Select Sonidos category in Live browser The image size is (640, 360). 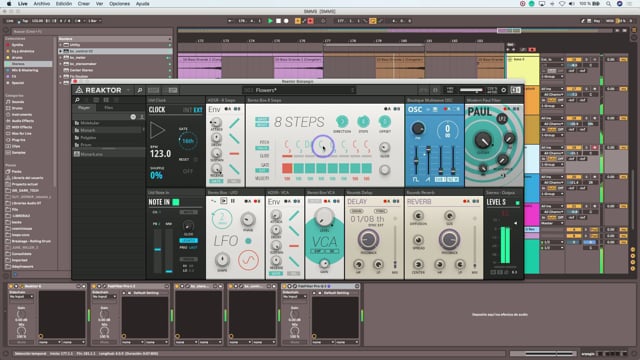pos(17,102)
